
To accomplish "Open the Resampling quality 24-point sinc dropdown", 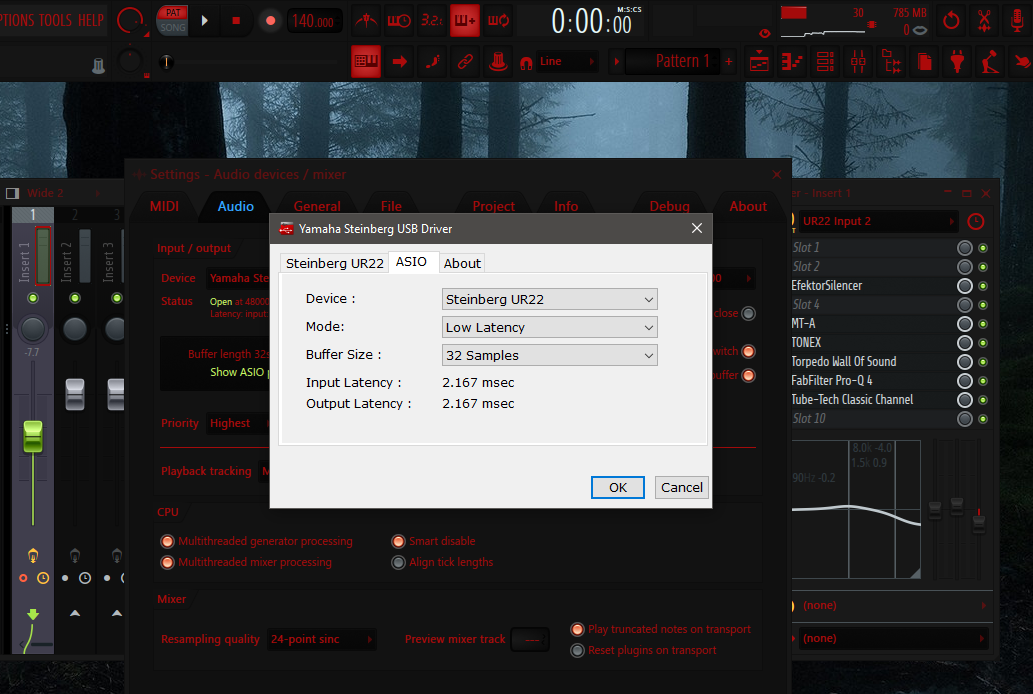I will coord(321,639).
